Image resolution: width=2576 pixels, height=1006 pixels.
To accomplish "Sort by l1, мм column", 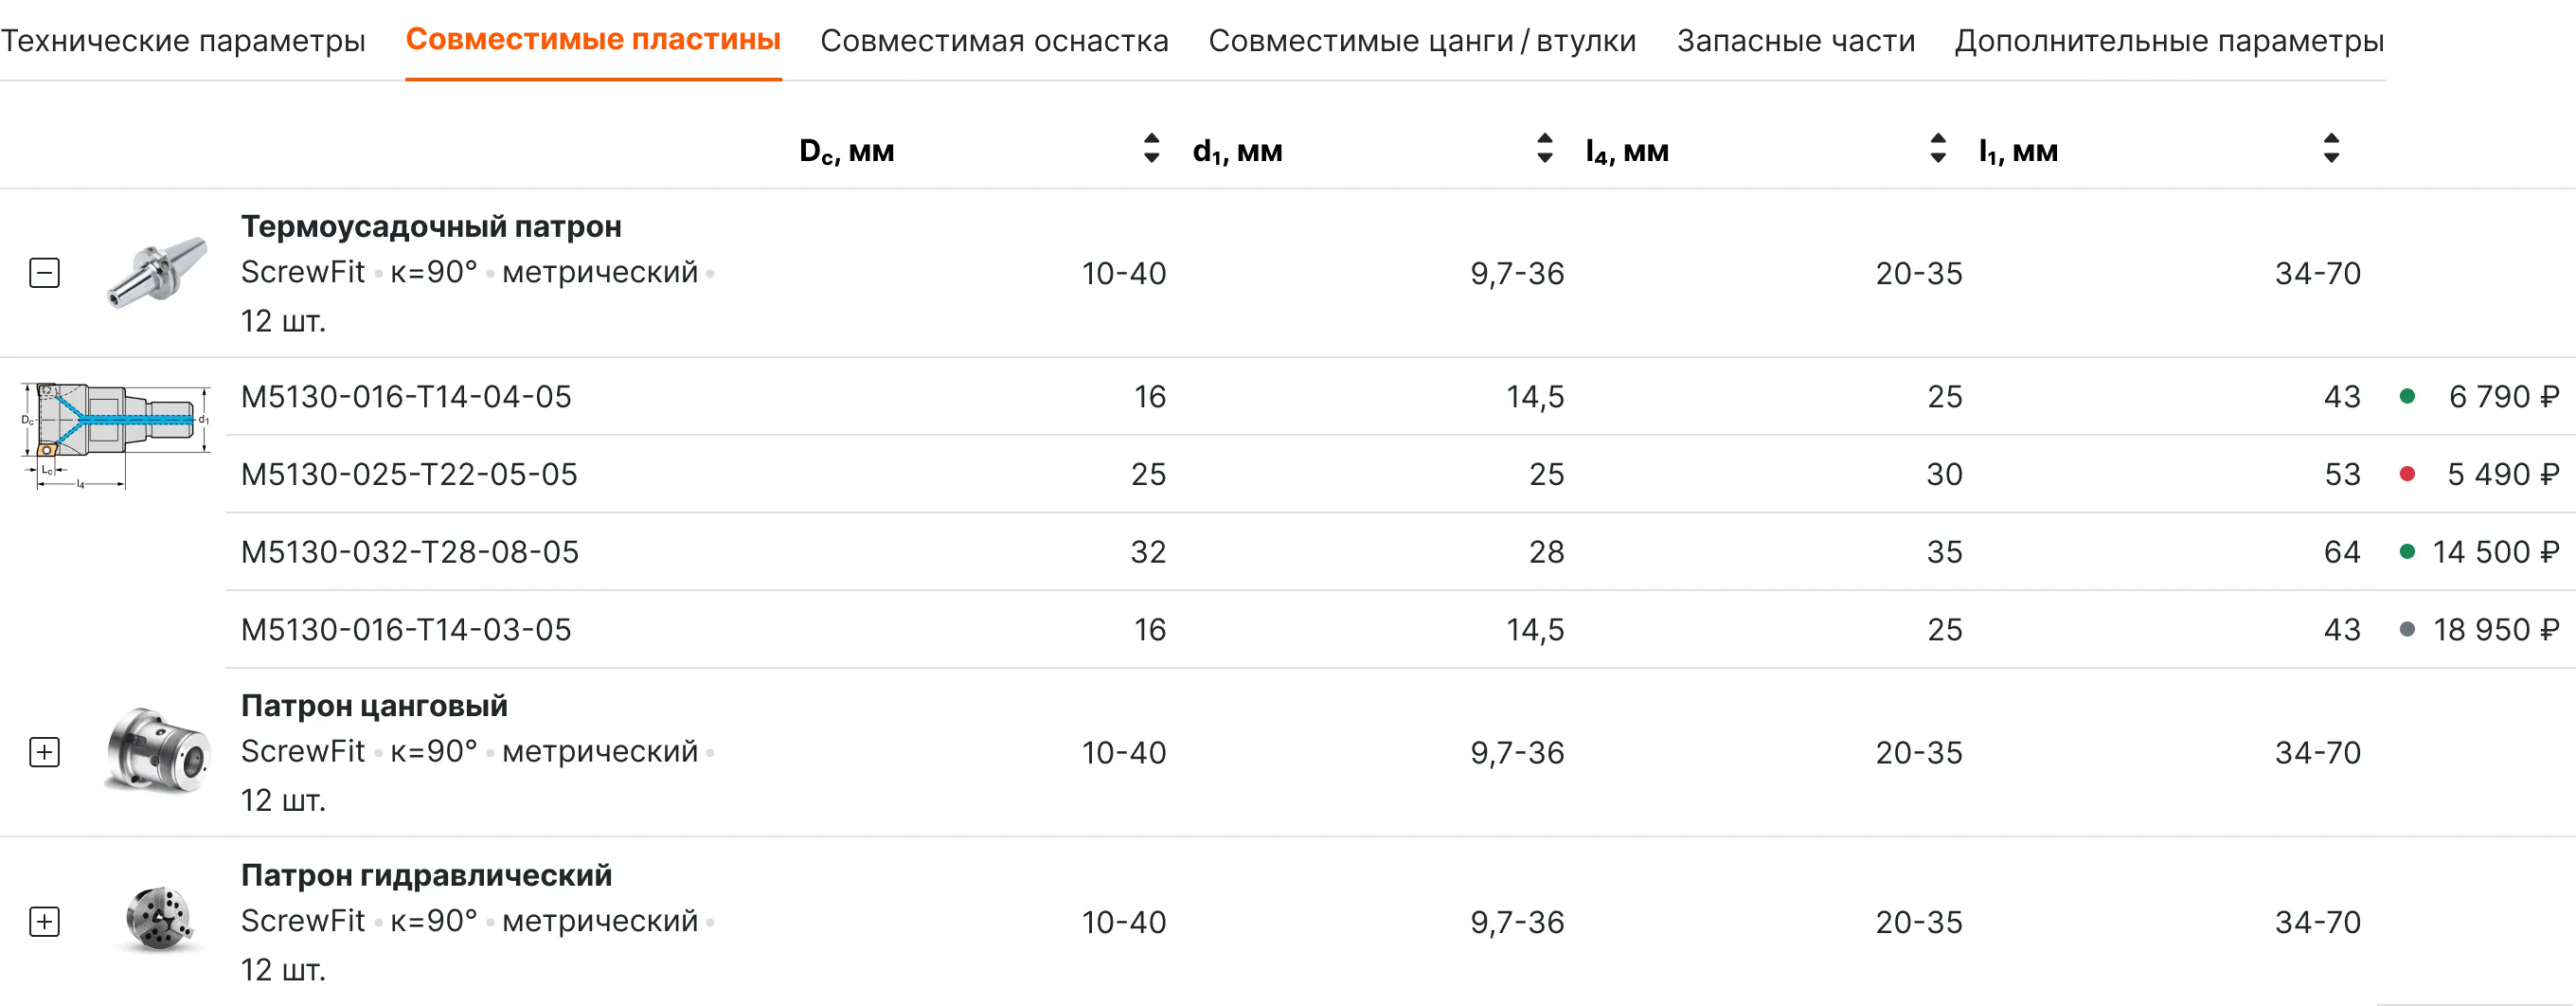I will coord(2331,149).
